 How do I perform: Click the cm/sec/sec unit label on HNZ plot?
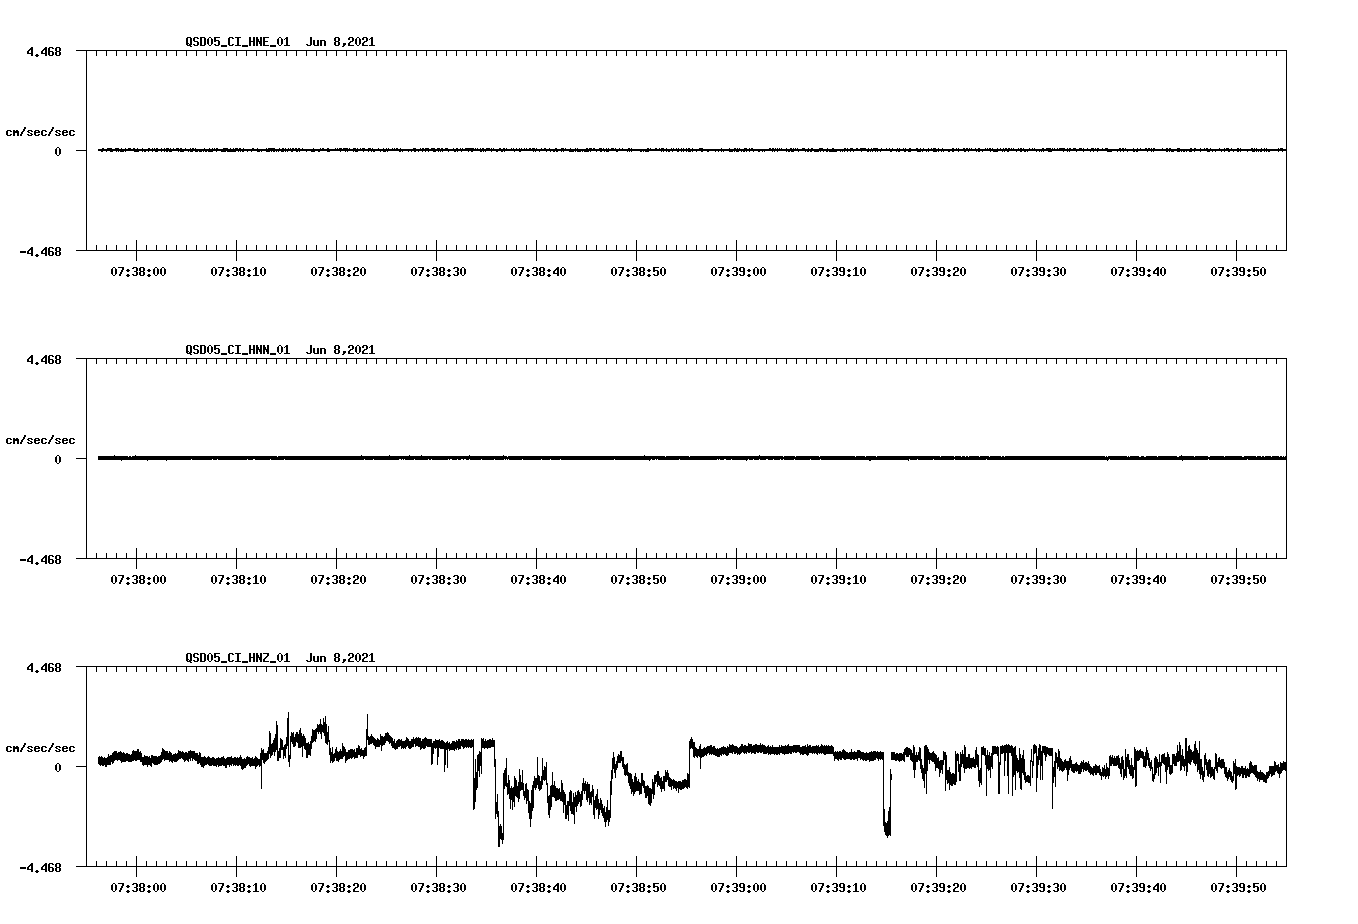40,749
